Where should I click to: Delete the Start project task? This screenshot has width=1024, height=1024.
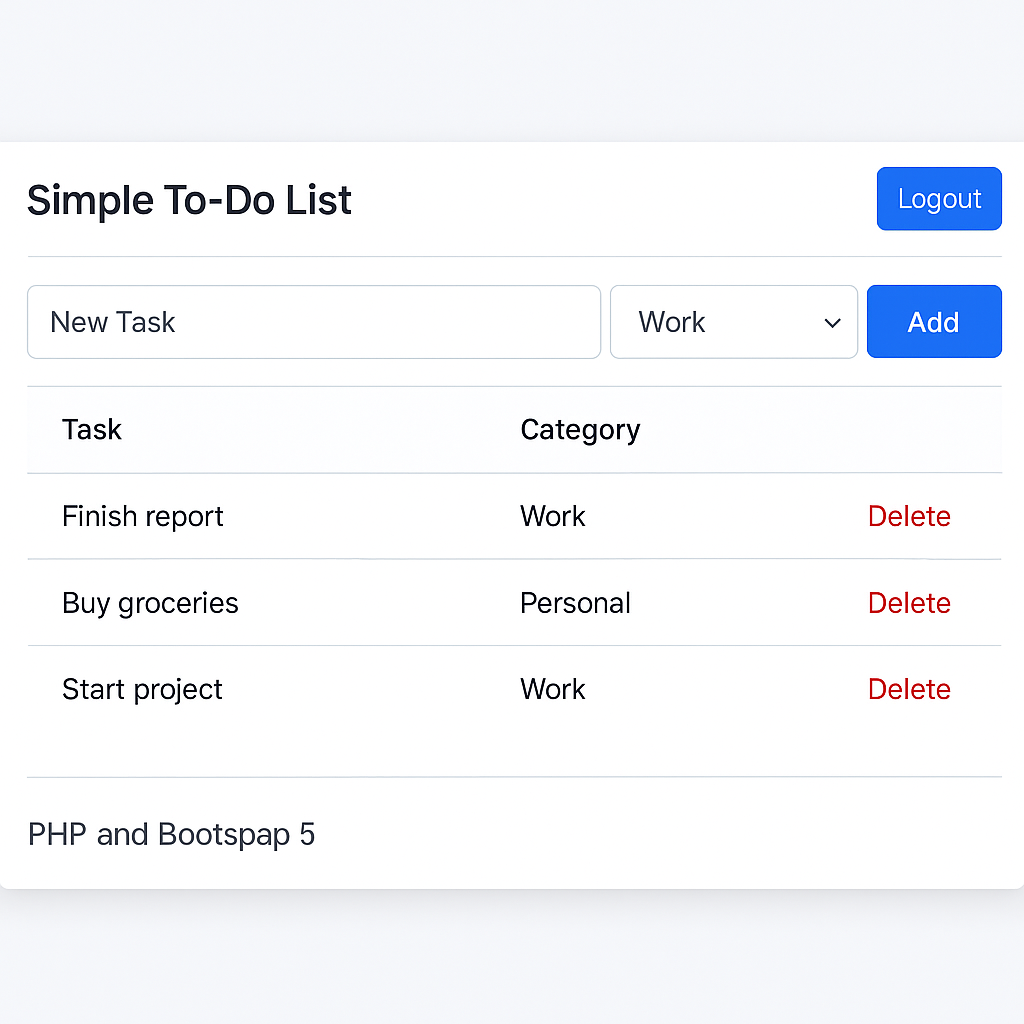pyautogui.click(x=908, y=689)
